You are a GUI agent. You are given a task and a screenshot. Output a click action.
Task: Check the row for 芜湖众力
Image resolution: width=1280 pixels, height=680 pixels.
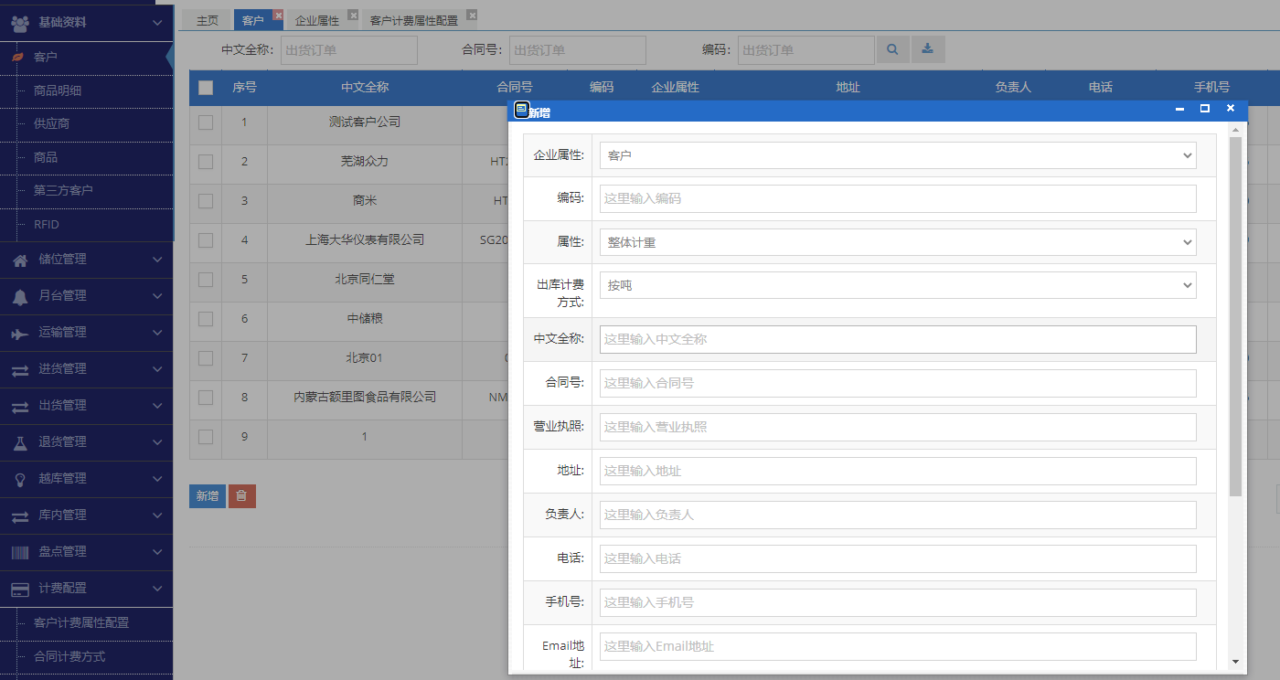tap(206, 161)
